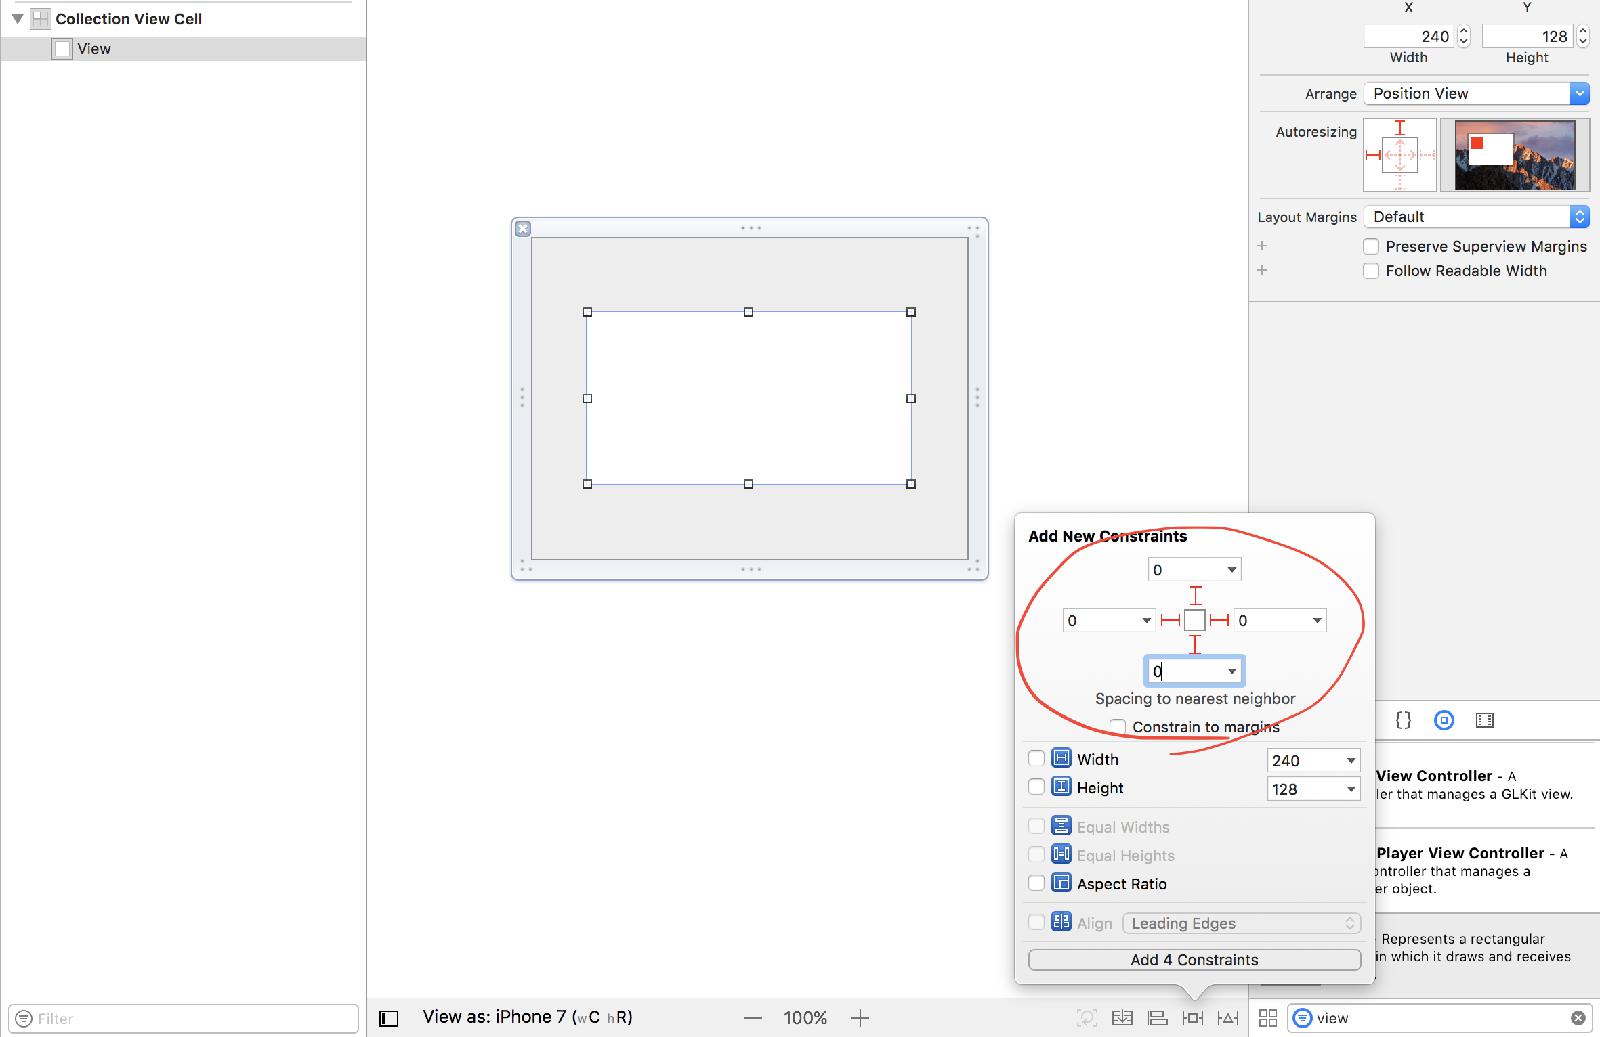Toggle the Constrain to margins checkbox
Viewport: 1600px width, 1037px height.
(x=1118, y=727)
